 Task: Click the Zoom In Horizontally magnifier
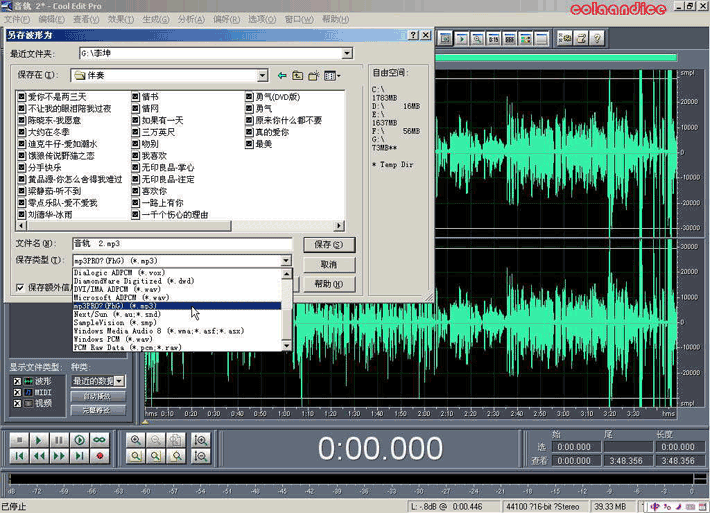pyautogui.click(x=136, y=440)
